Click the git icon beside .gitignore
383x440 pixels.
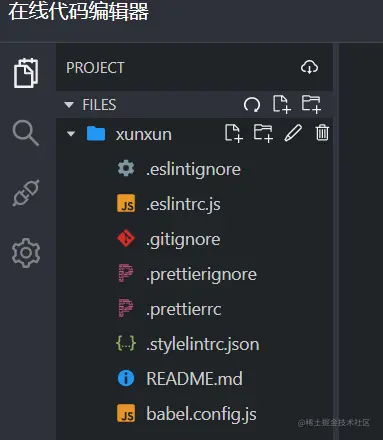tap(126, 238)
